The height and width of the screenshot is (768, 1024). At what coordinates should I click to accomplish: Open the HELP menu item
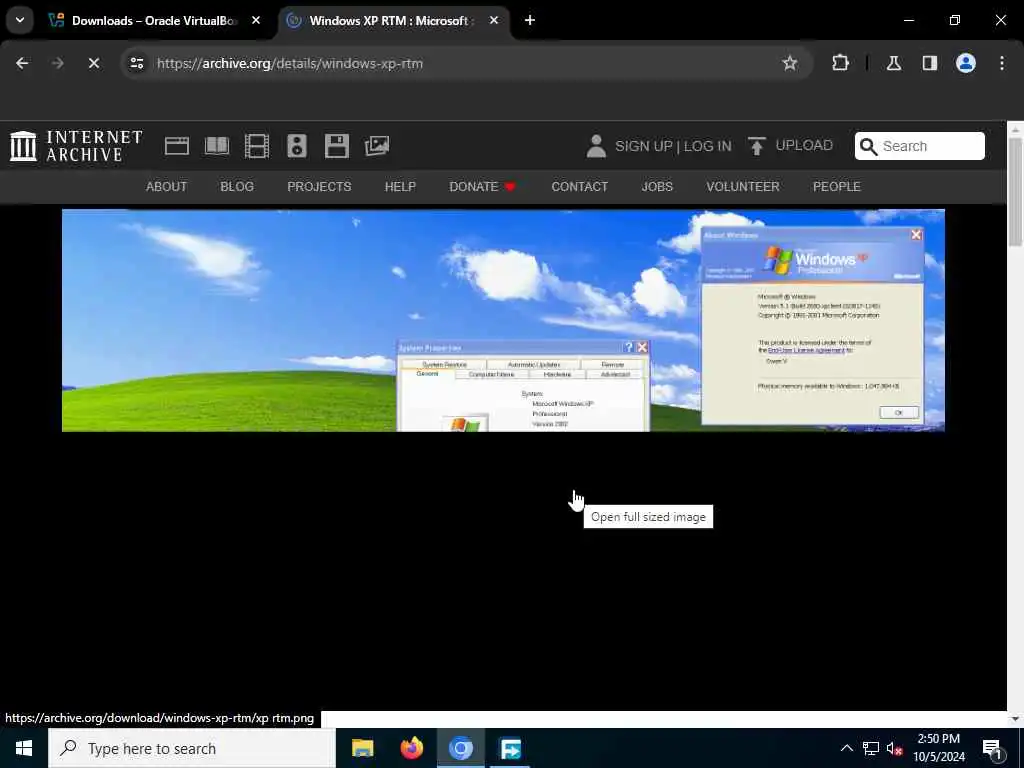click(400, 187)
